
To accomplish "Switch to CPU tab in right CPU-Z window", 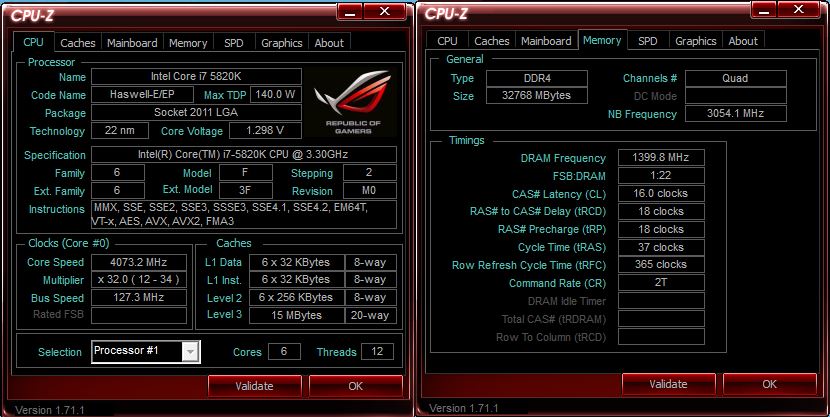I will click(447, 41).
